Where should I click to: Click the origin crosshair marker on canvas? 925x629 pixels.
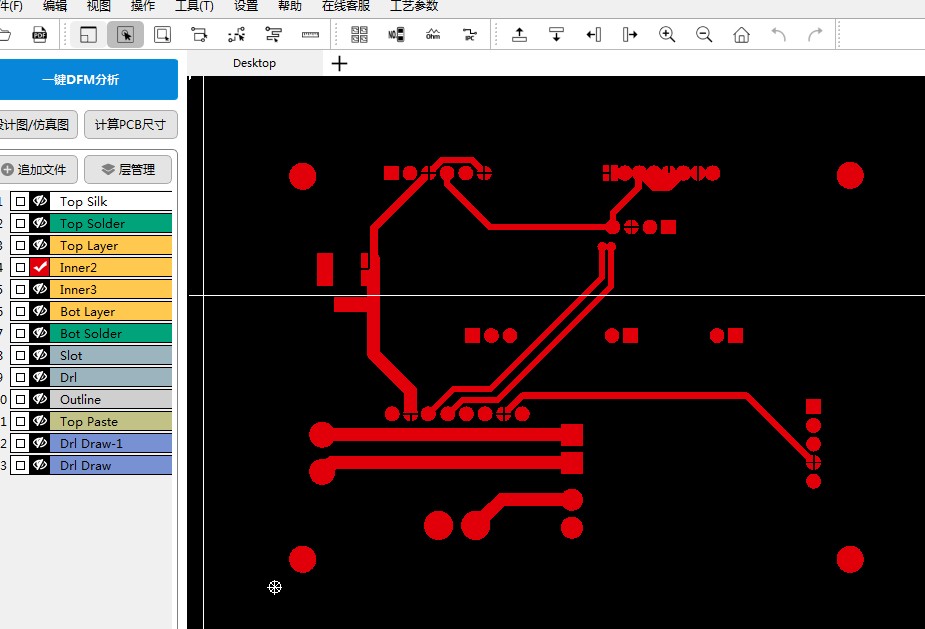(274, 587)
